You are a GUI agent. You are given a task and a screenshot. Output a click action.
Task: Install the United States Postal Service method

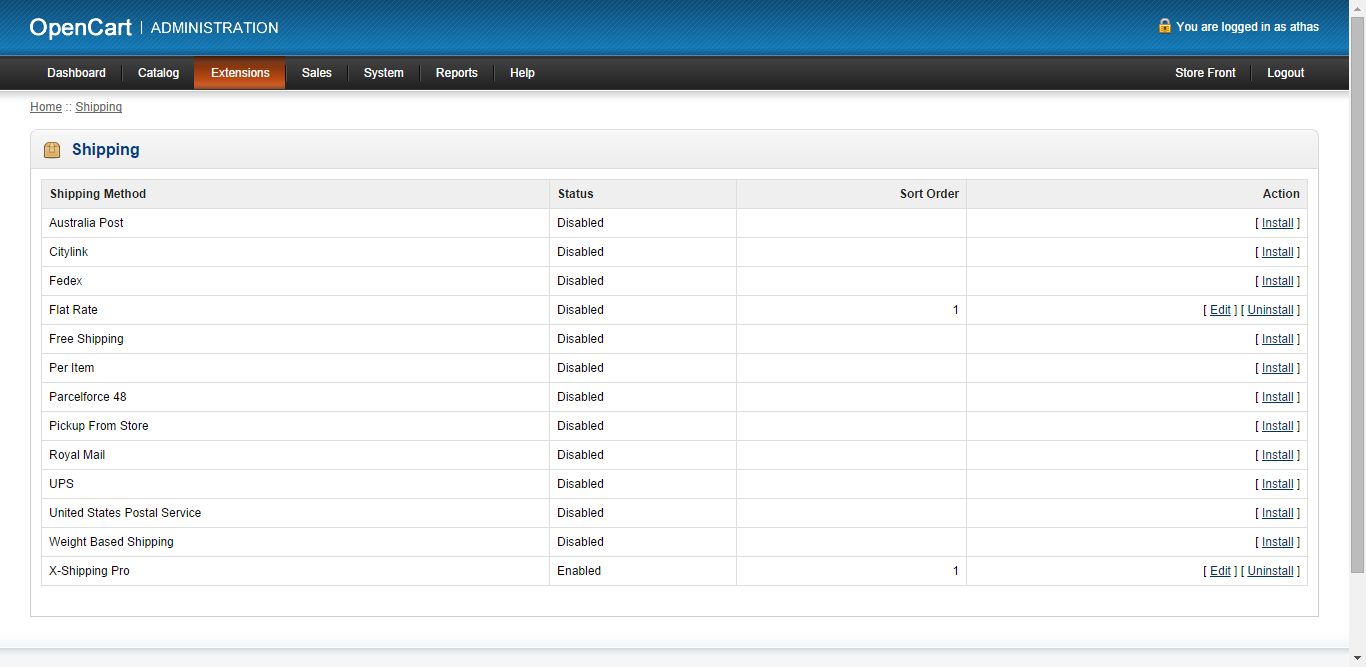coord(1278,513)
